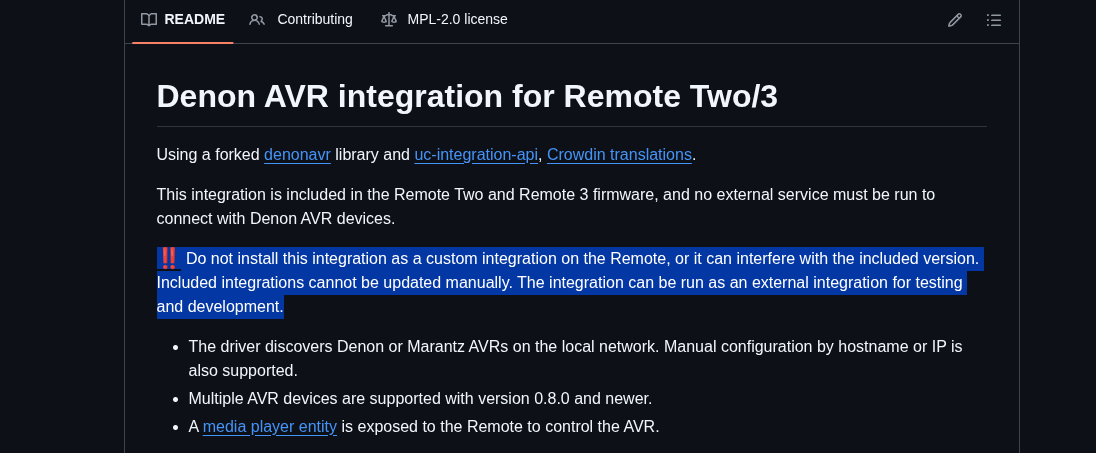The image size is (1096, 453).
Task: Open the media player entity link
Action: pyautogui.click(x=270, y=427)
